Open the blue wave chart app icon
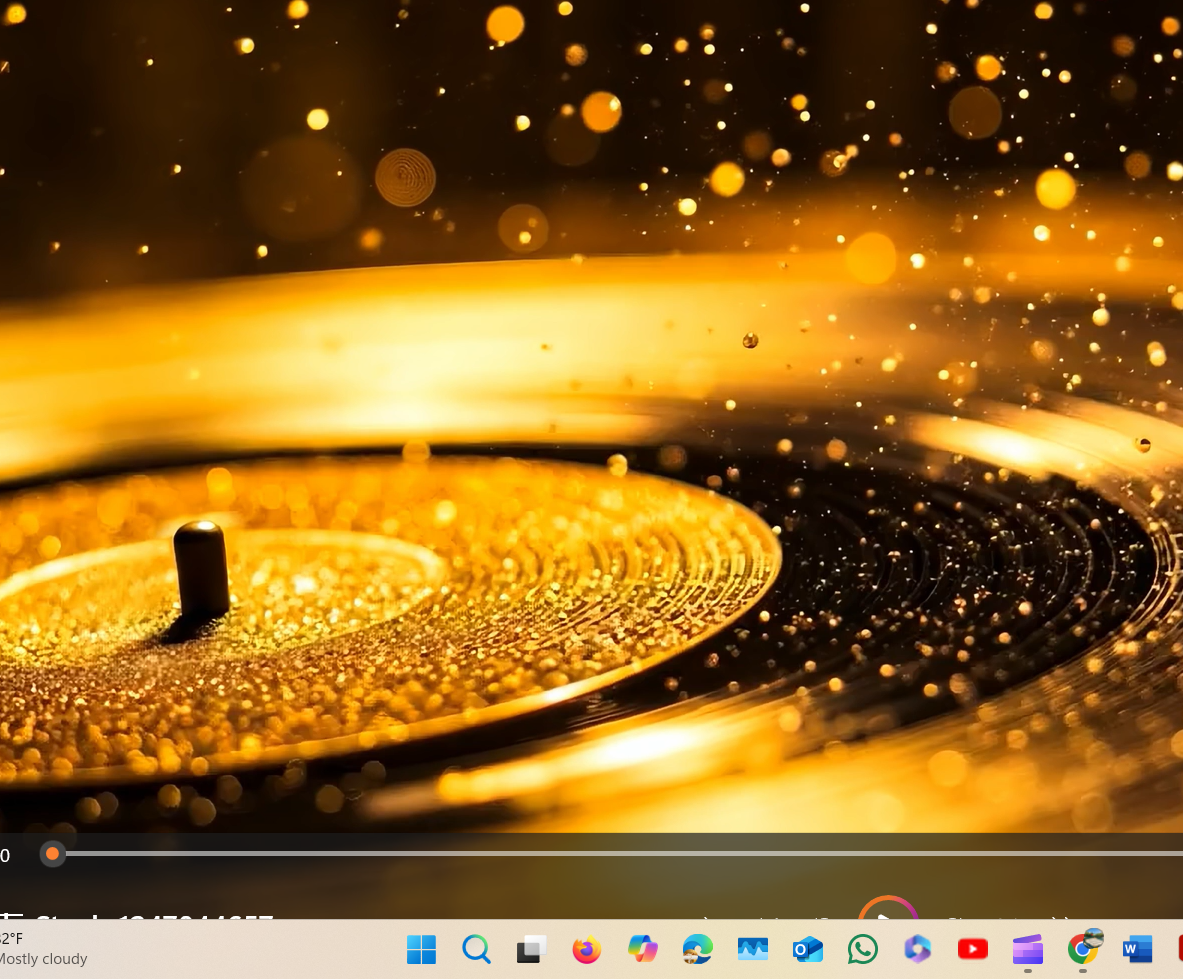1183x979 pixels. [752, 949]
